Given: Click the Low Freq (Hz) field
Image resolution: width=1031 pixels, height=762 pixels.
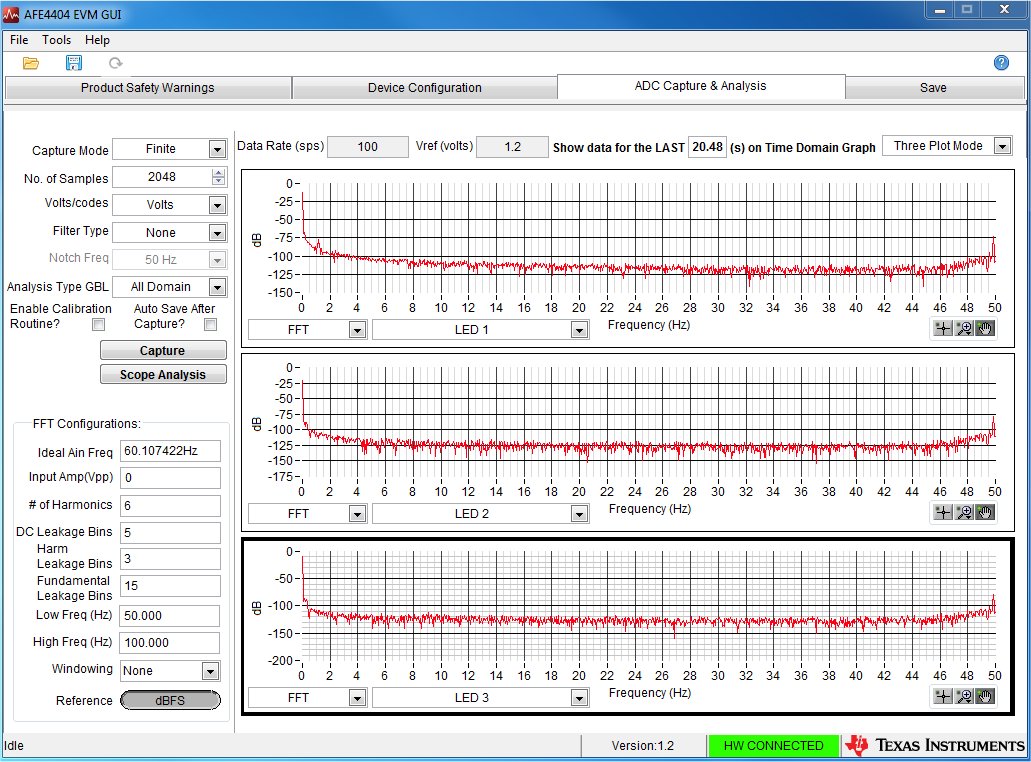Looking at the screenshot, I should coord(170,616).
